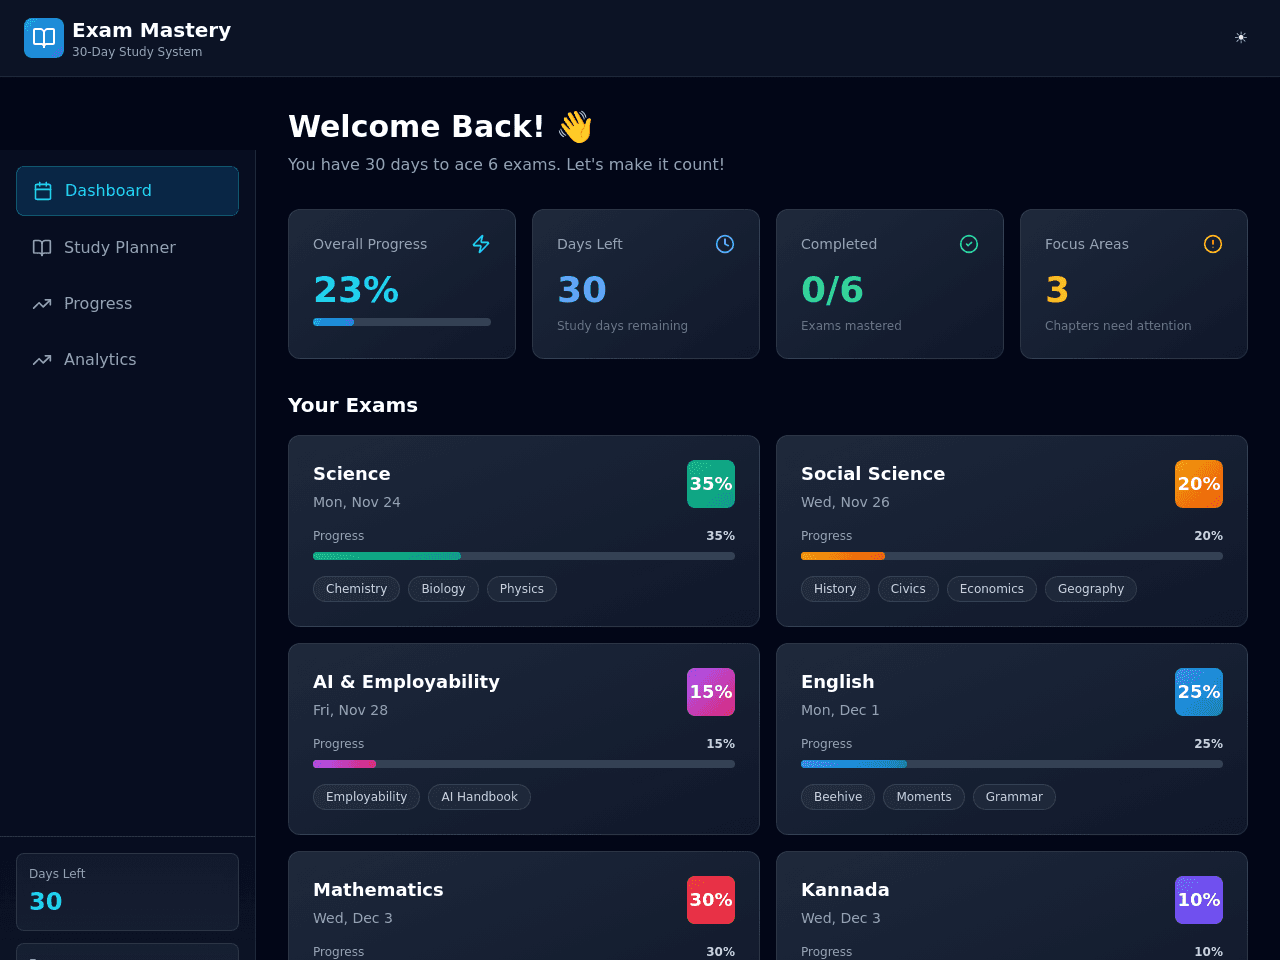Go to Study Planner in sidebar
Image resolution: width=1280 pixels, height=960 pixels.
coord(127,247)
